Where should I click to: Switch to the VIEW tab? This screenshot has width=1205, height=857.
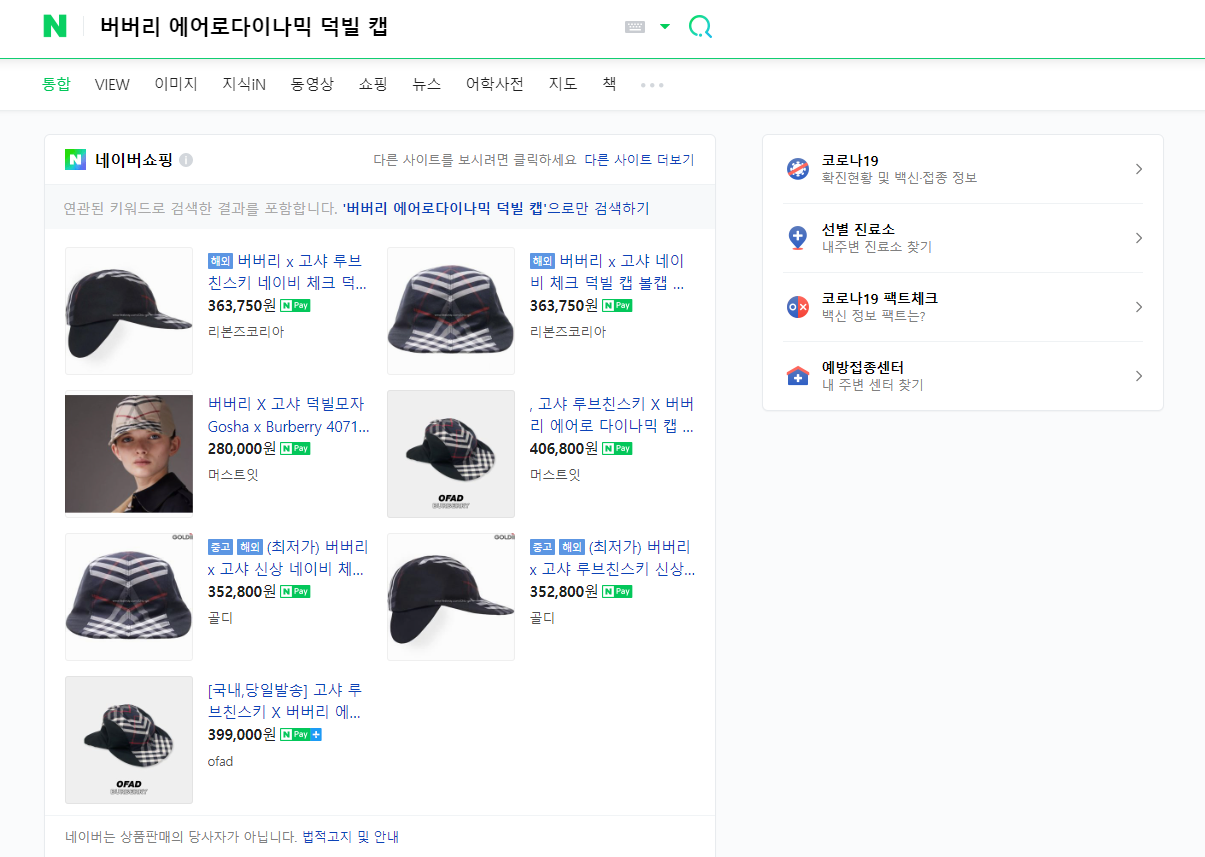tap(112, 84)
